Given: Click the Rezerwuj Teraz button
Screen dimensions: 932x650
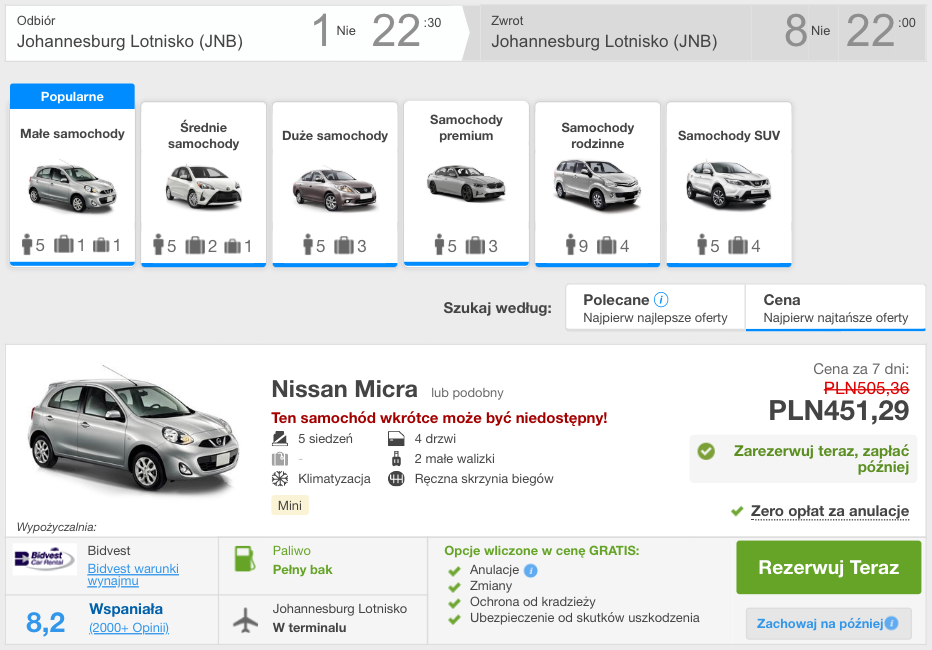Looking at the screenshot, I should (x=829, y=567).
